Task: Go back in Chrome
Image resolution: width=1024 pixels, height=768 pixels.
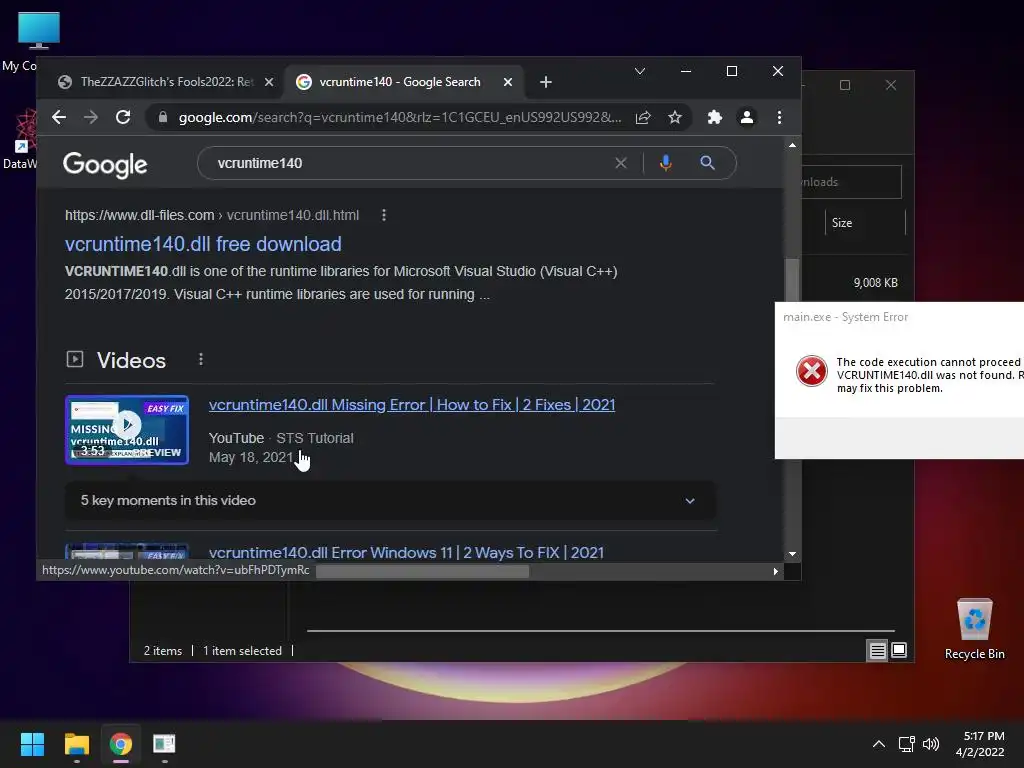Action: coord(59,118)
